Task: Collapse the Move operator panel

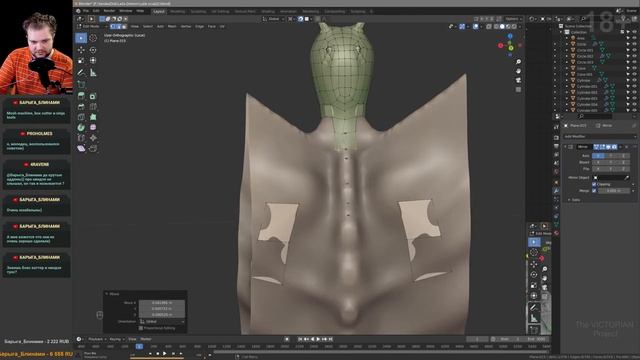Action: [x=107, y=294]
